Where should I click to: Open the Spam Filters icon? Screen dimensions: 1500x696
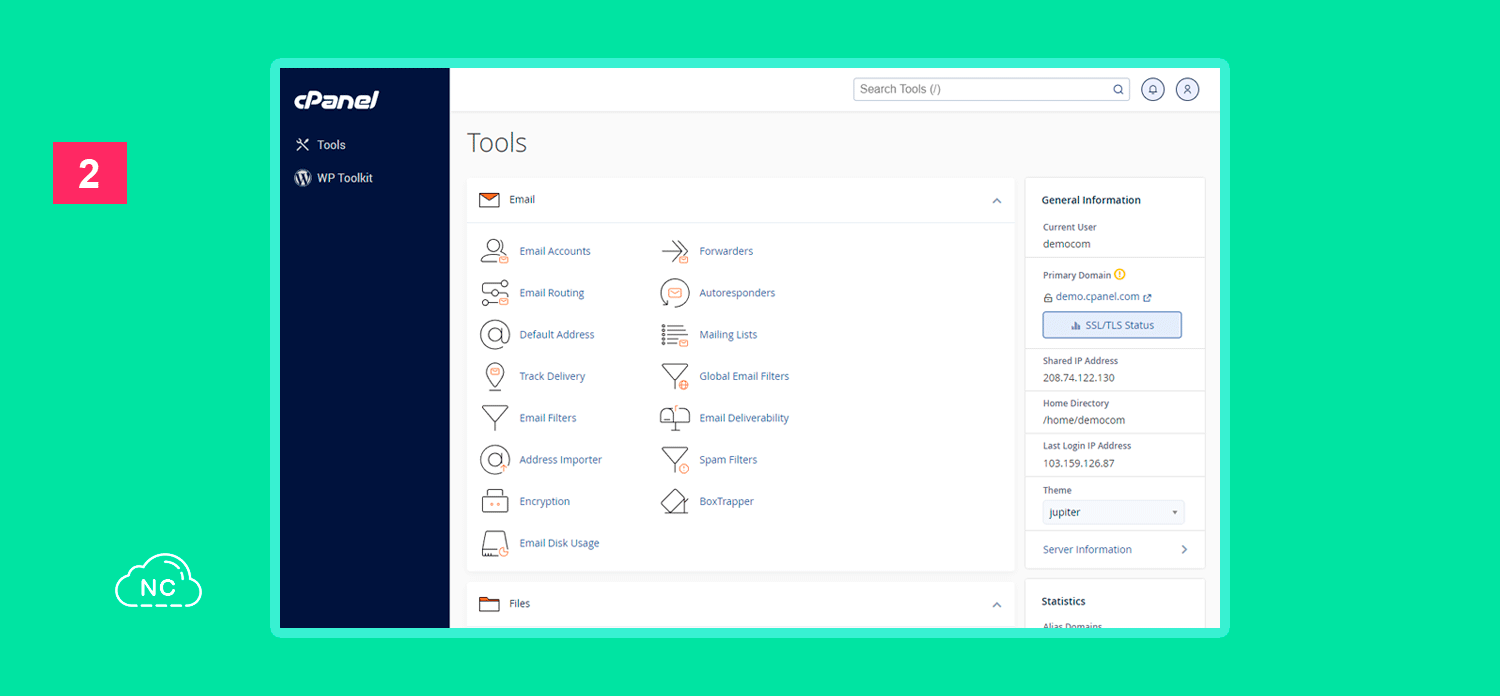coord(675,460)
